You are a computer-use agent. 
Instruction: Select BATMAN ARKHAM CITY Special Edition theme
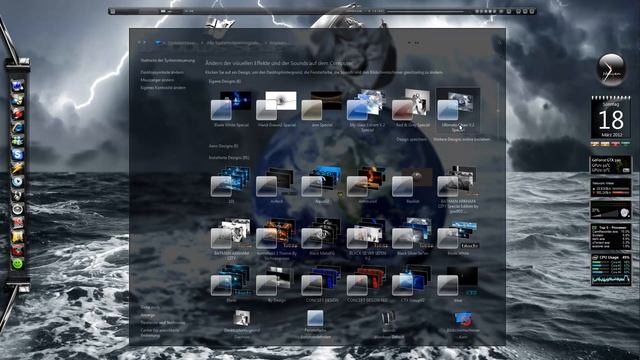pos(458,189)
